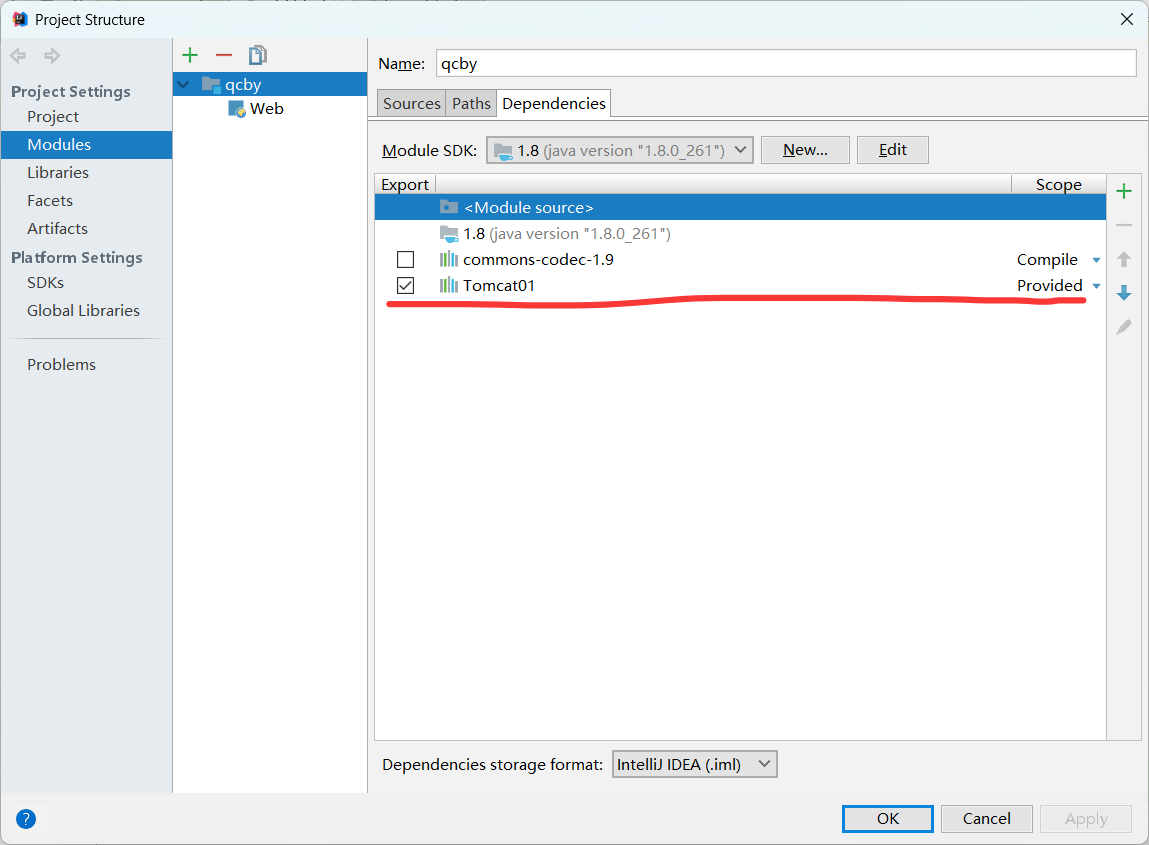Image resolution: width=1149 pixels, height=845 pixels.
Task: Select the Tomcat01 dependency row
Action: point(740,285)
